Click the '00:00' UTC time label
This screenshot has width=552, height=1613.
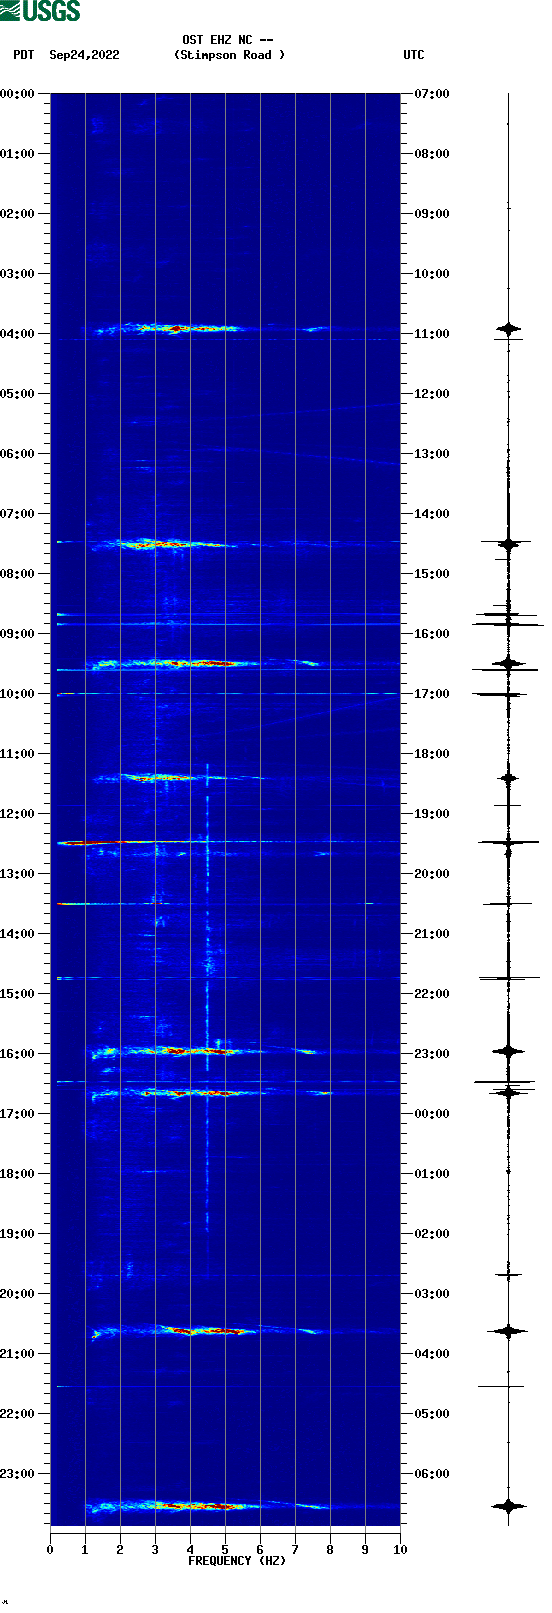432,1114
